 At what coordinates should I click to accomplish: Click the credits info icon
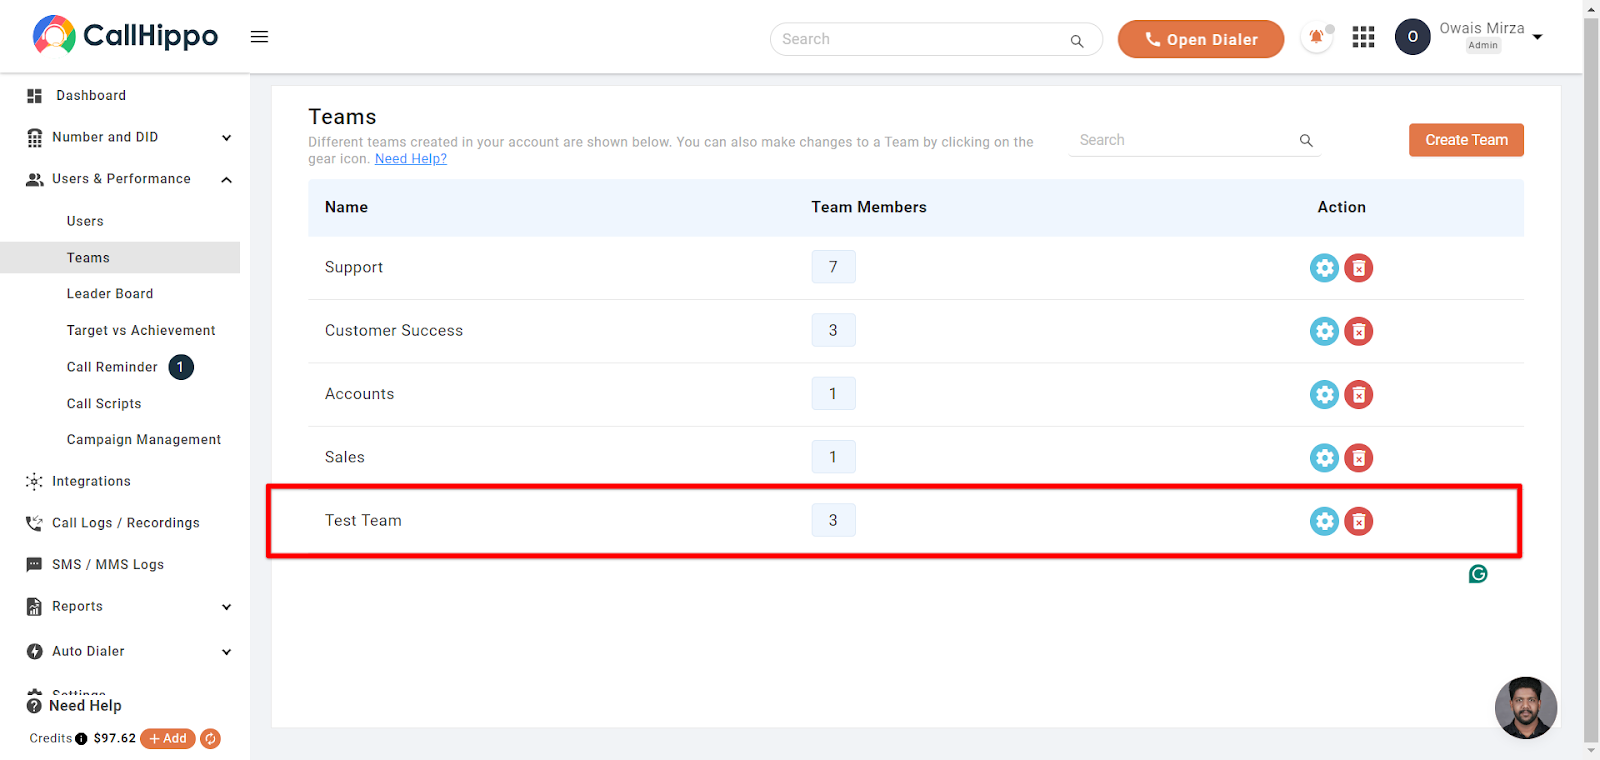click(81, 739)
